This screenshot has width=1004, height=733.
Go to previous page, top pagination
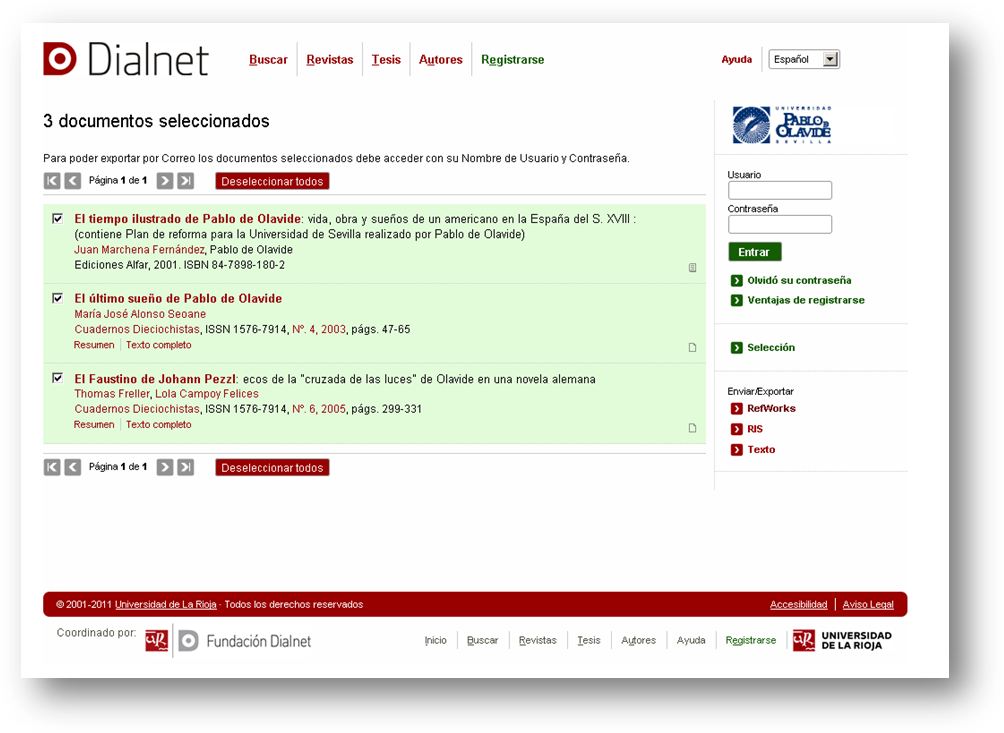coord(73,181)
